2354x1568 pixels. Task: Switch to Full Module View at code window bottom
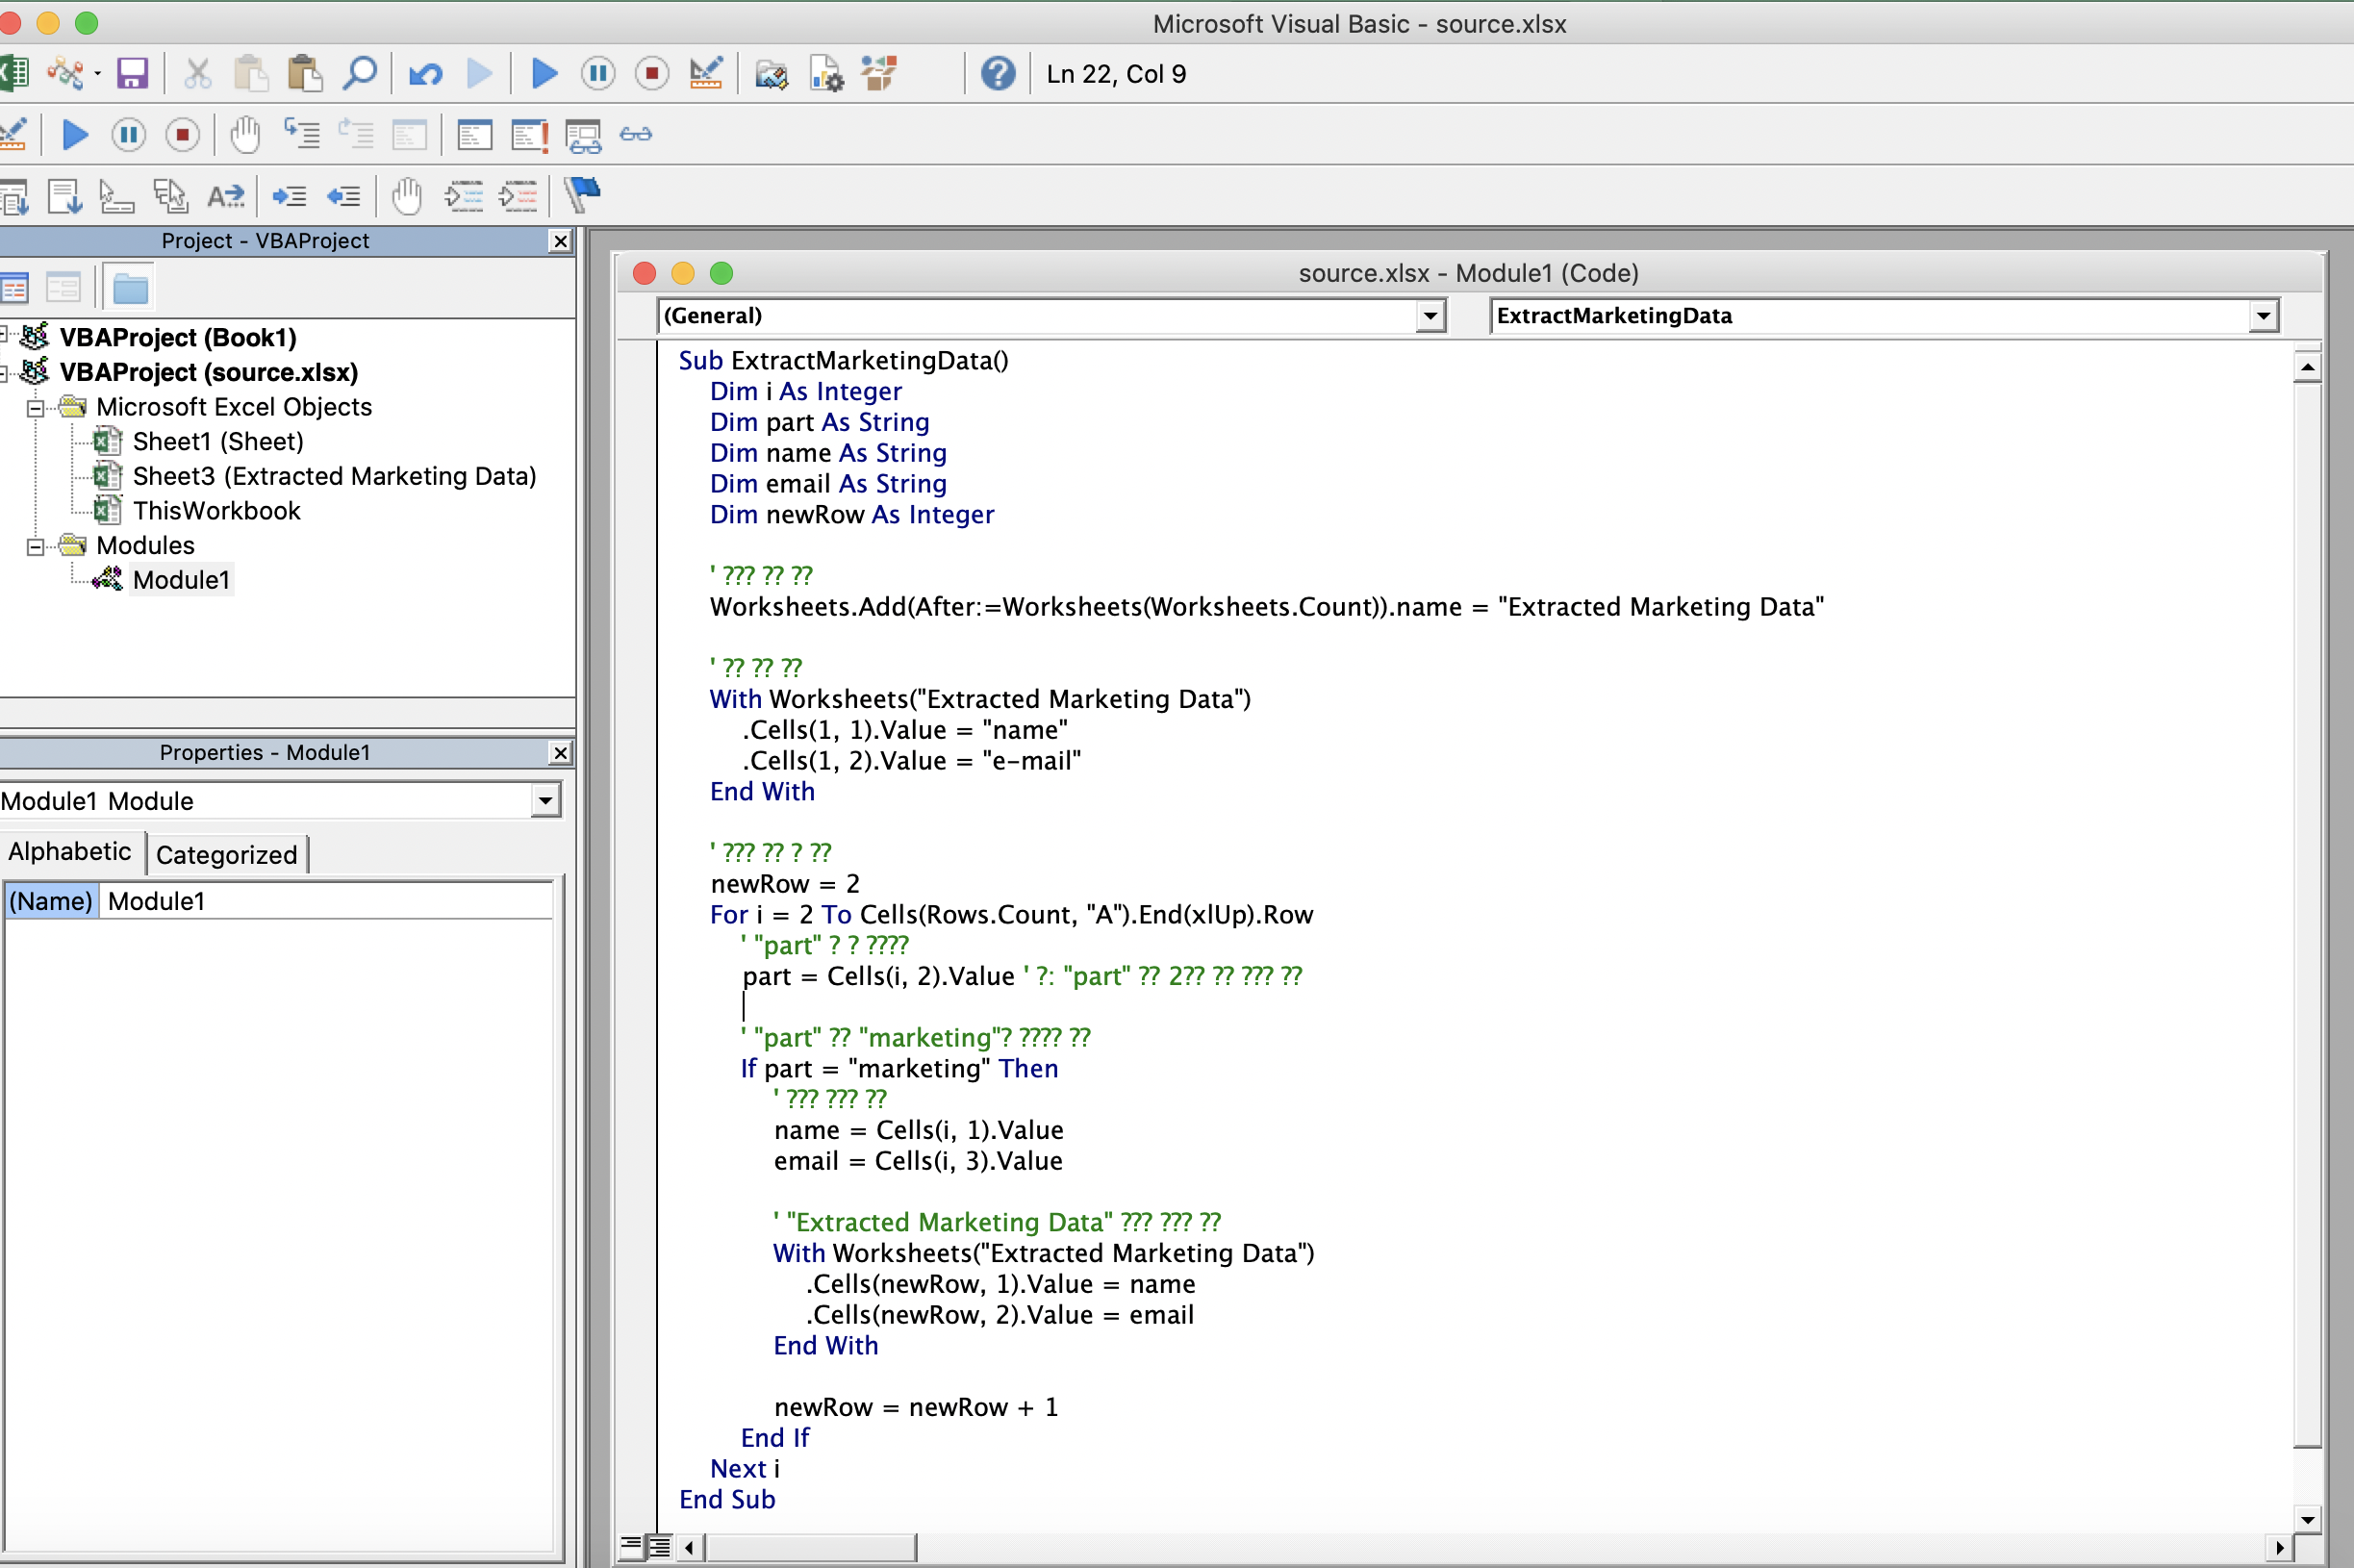[x=659, y=1547]
